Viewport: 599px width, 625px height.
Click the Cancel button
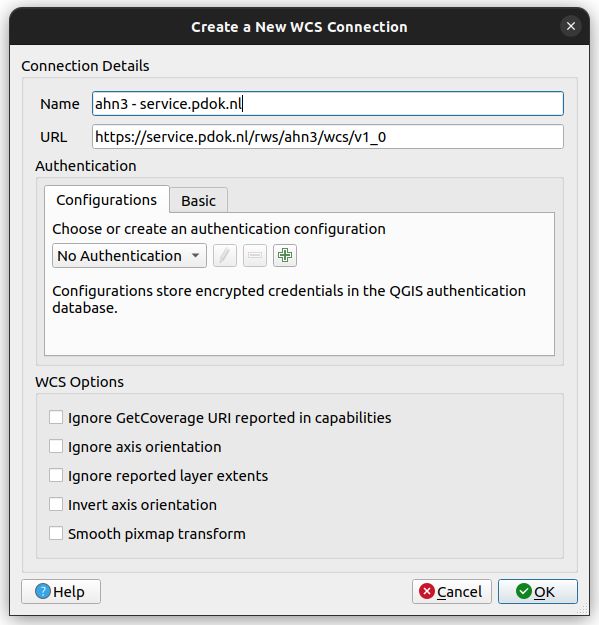coord(452,592)
